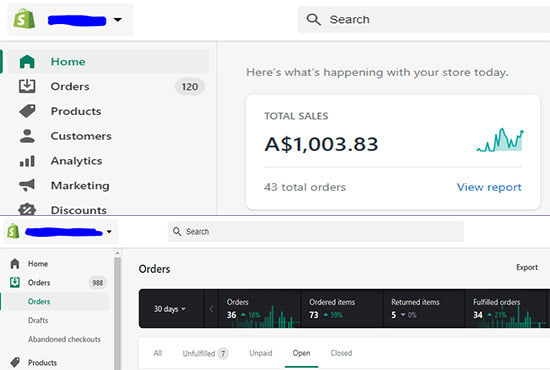The image size is (550, 370).
Task: Click the Returned items 5 metric card
Action: tap(424, 309)
